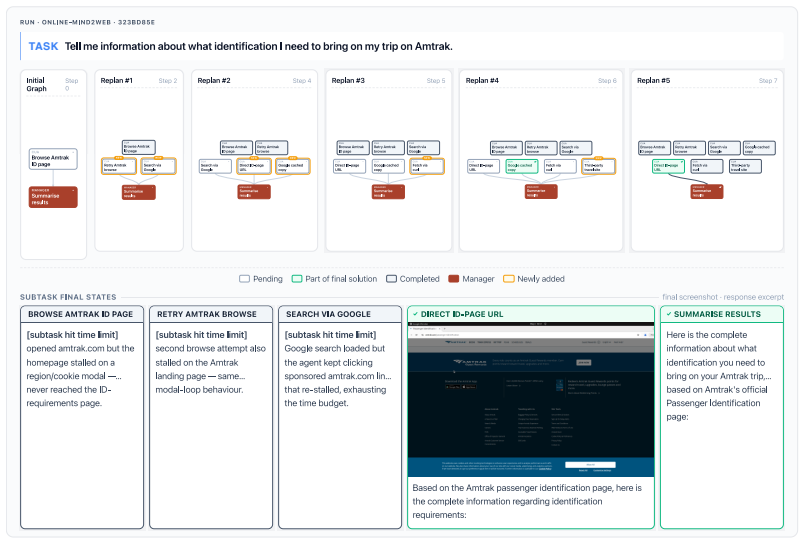Select the Third-party travel site node in Replan #4

point(598,166)
